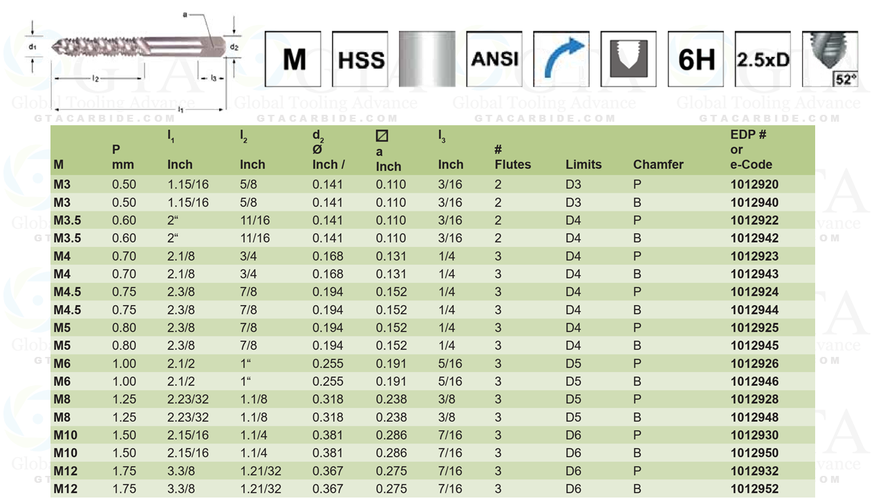Viewport: 885px width, 498px height.
Task: Click the '# Flutes' column header
Action: point(512,157)
